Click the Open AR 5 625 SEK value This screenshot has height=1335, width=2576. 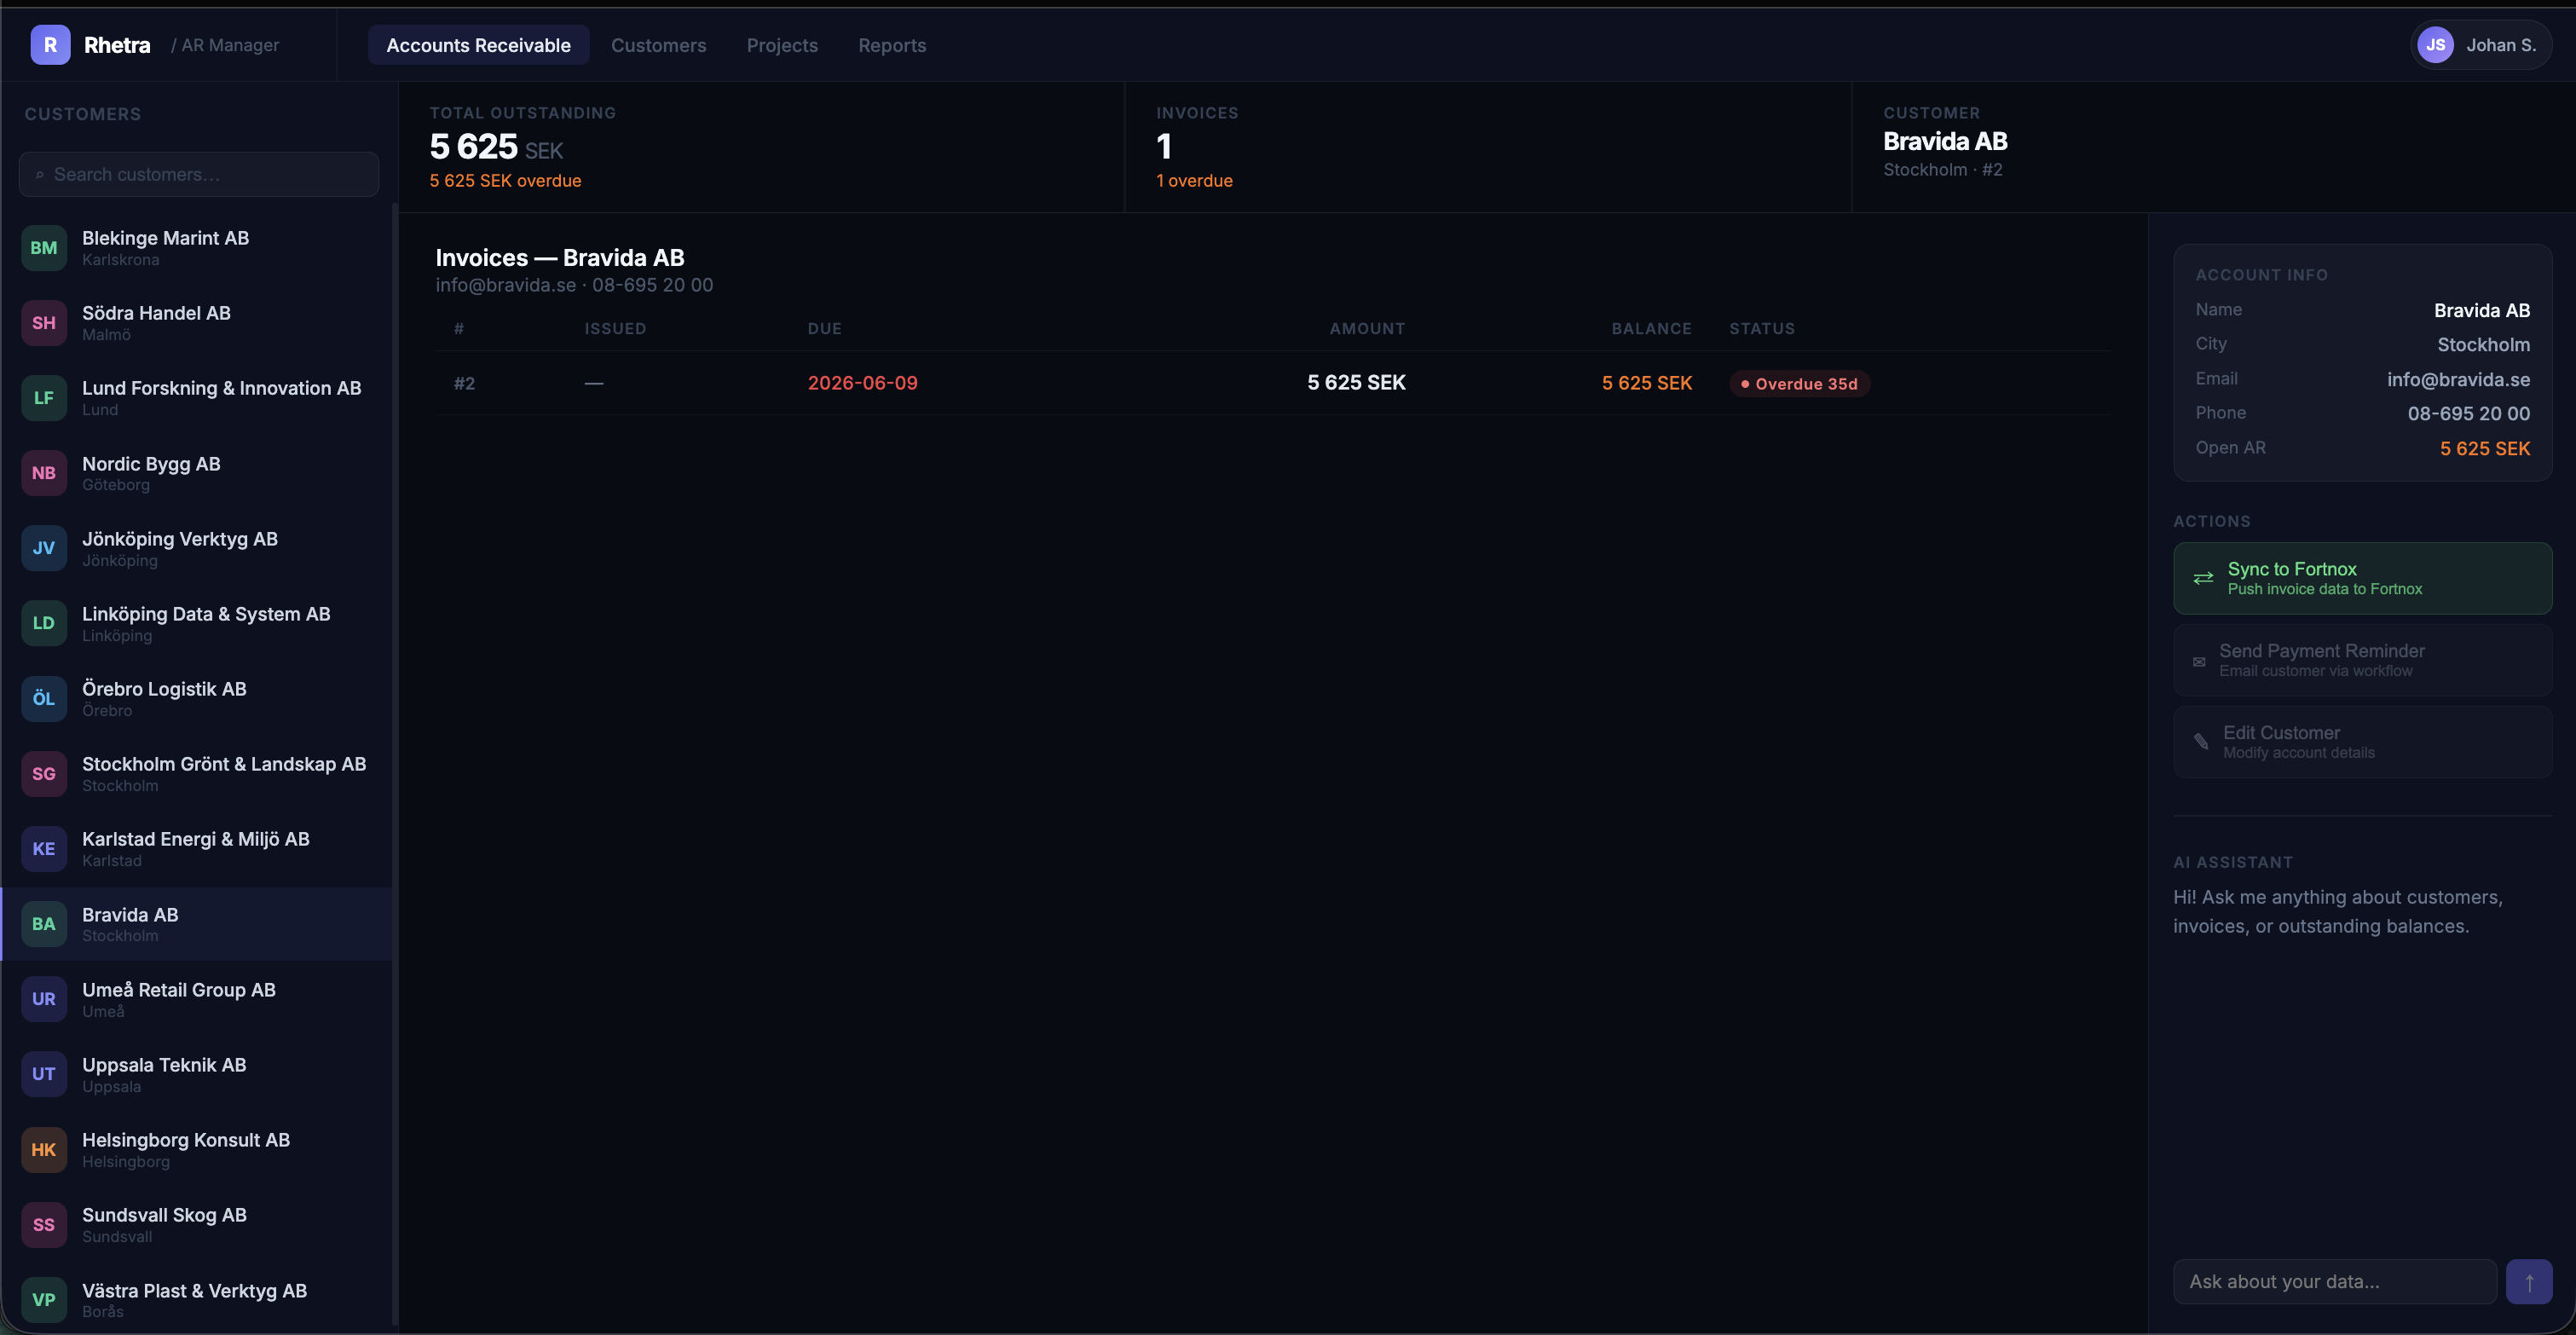(x=2484, y=449)
